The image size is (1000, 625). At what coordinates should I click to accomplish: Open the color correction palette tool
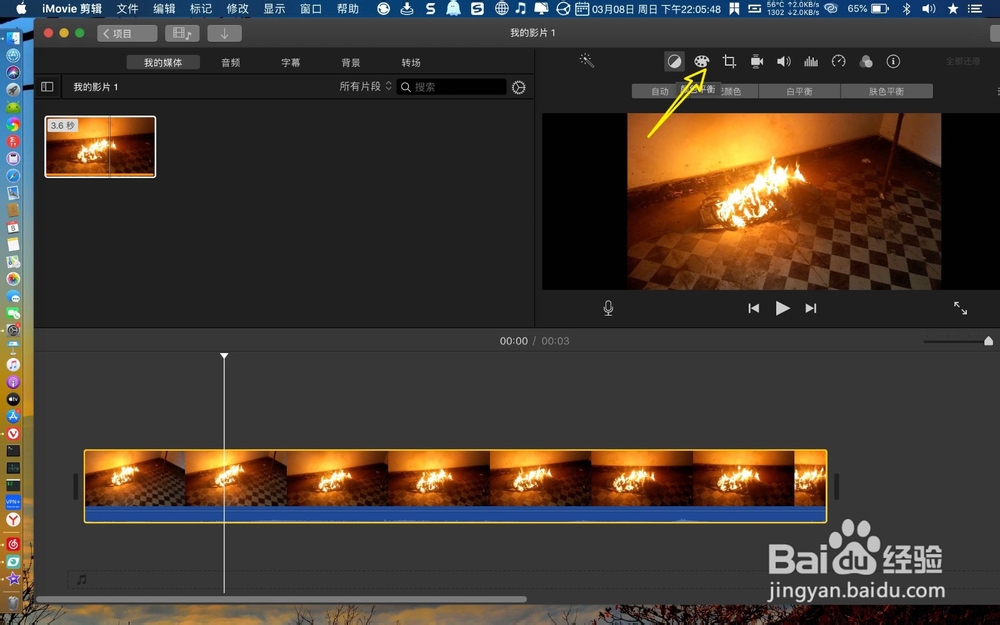point(702,61)
